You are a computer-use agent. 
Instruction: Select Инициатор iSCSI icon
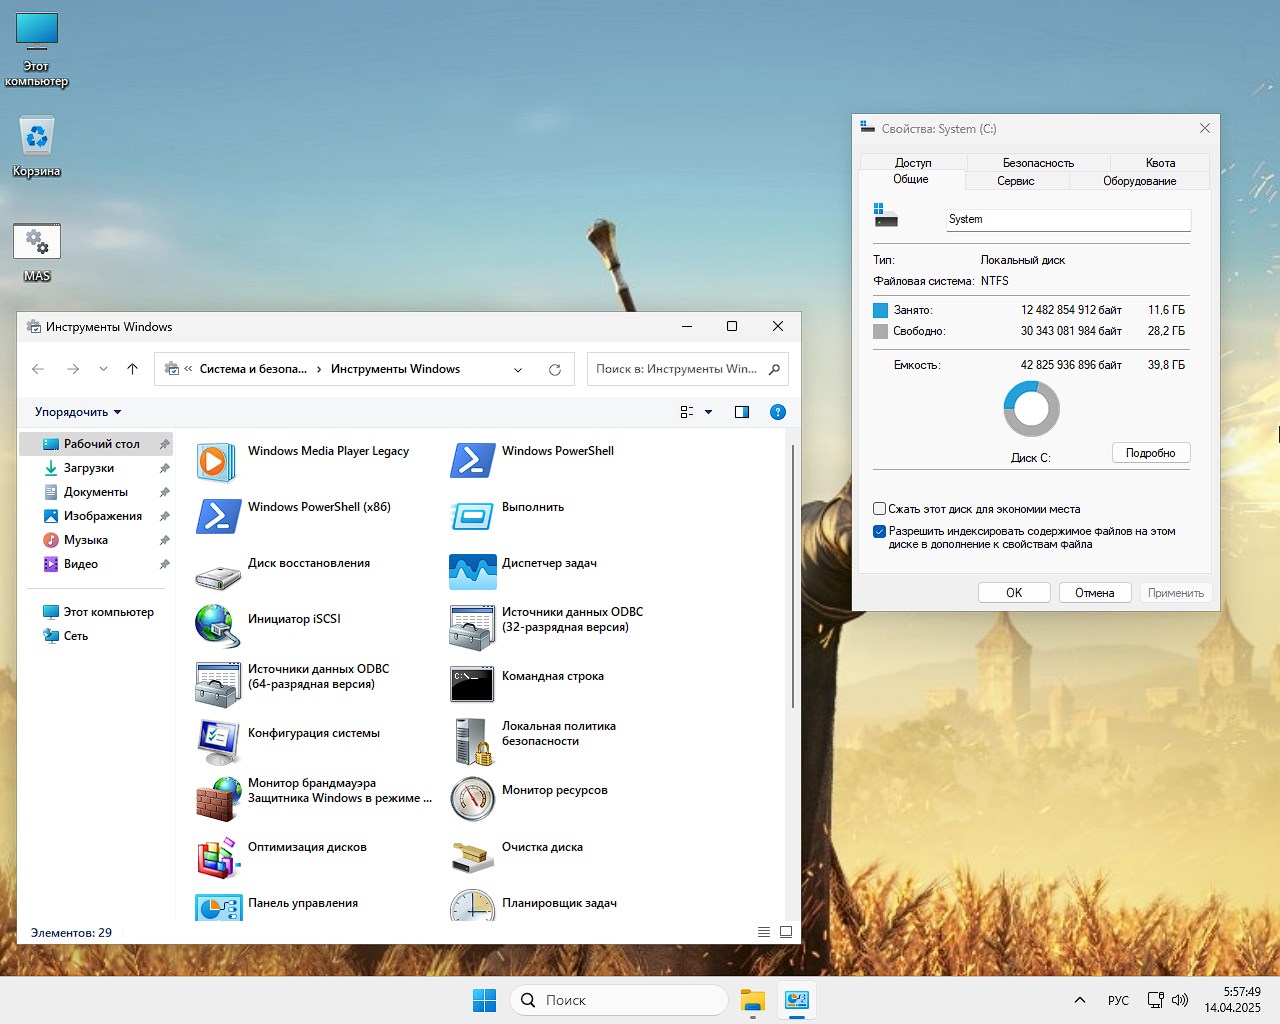click(216, 625)
